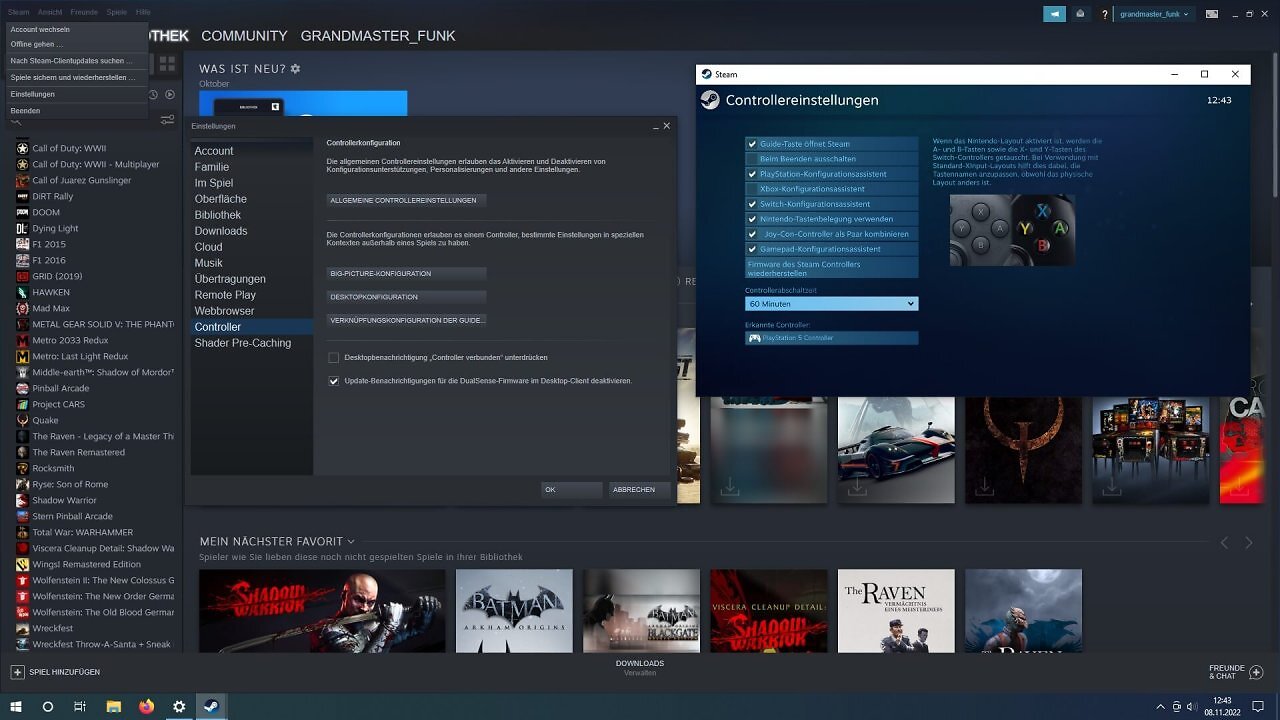Image resolution: width=1280 pixels, height=720 pixels.
Task: Expand Mein nächster Favorit shelf dropdown
Action: 351,542
